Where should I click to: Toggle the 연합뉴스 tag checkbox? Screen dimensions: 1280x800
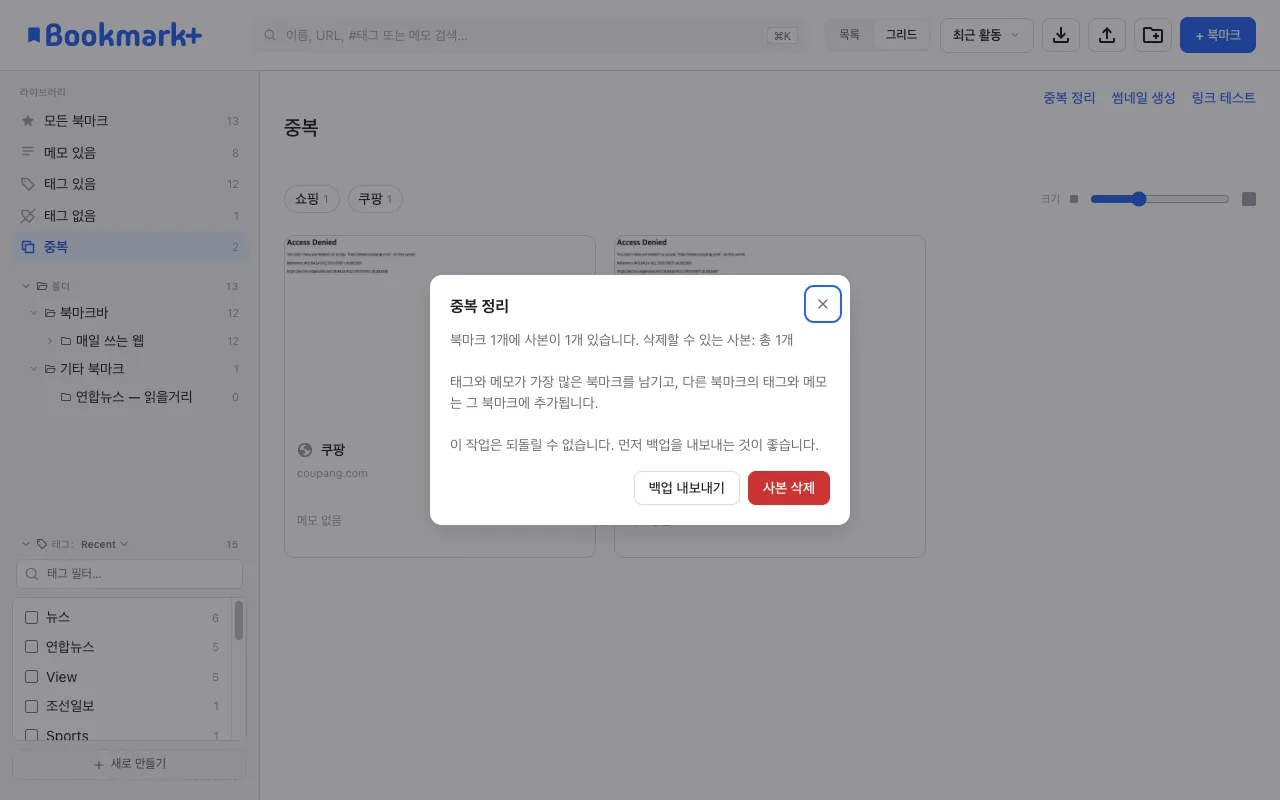pyautogui.click(x=31, y=647)
